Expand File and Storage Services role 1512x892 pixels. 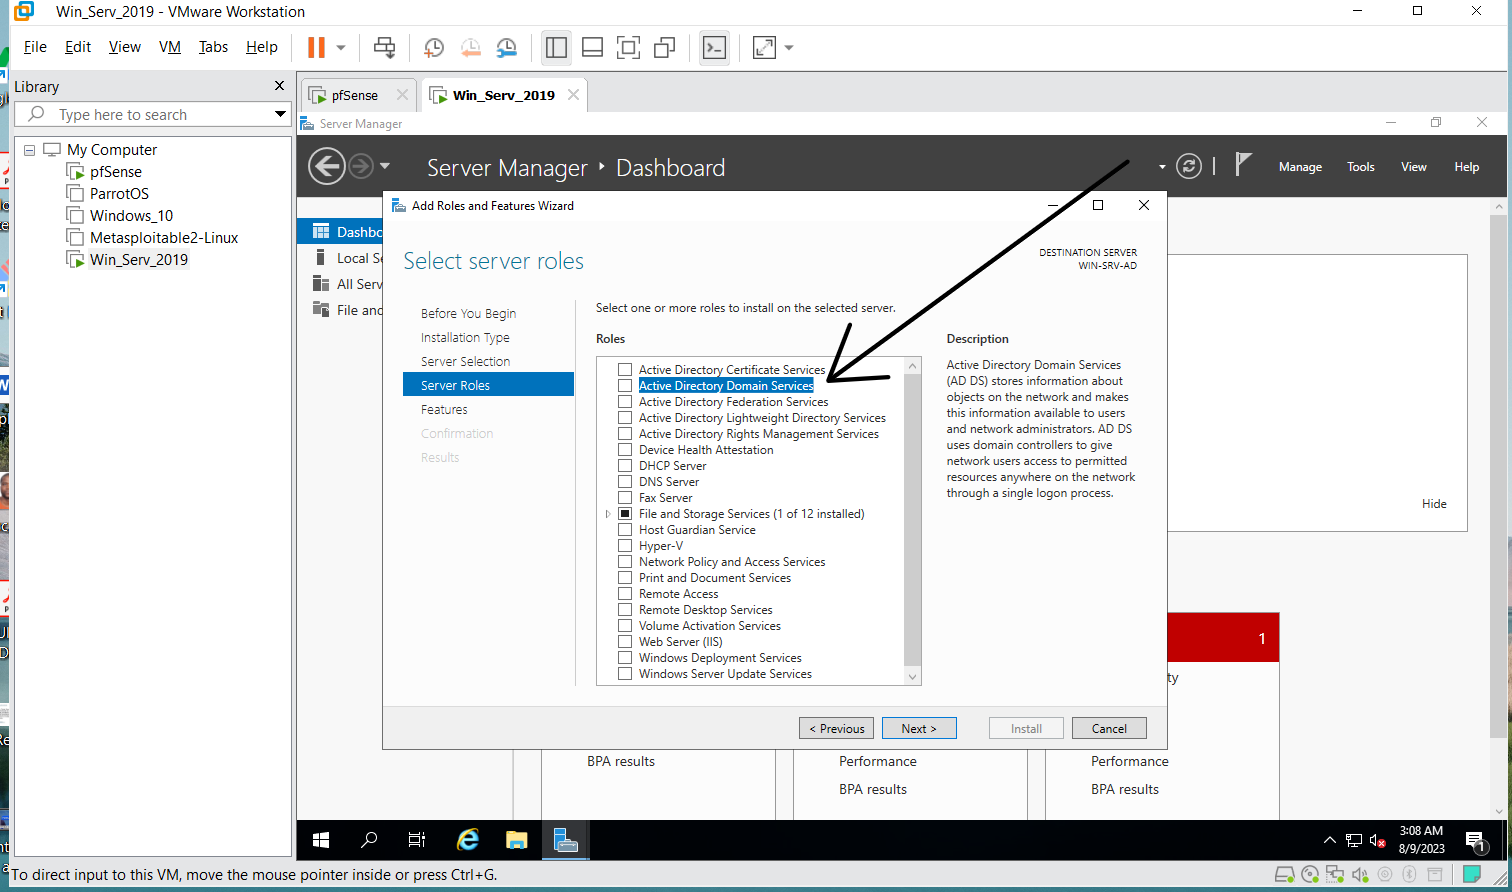[x=608, y=514]
